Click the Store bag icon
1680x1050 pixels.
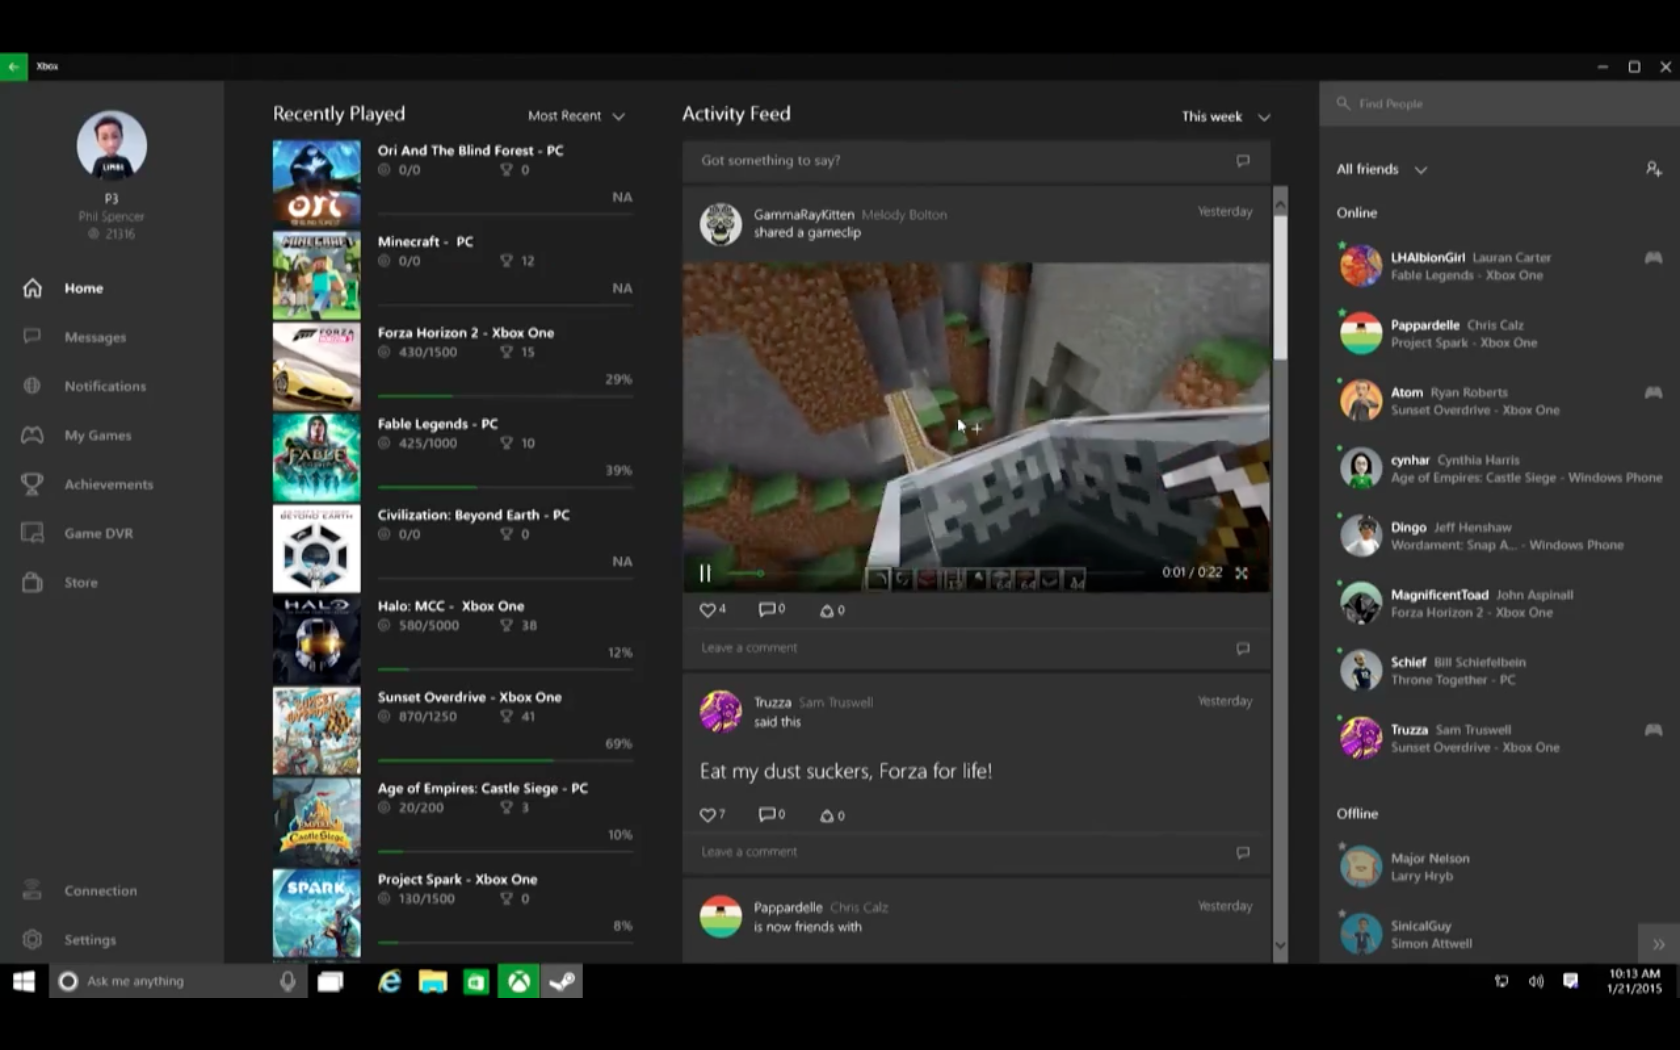pos(32,582)
